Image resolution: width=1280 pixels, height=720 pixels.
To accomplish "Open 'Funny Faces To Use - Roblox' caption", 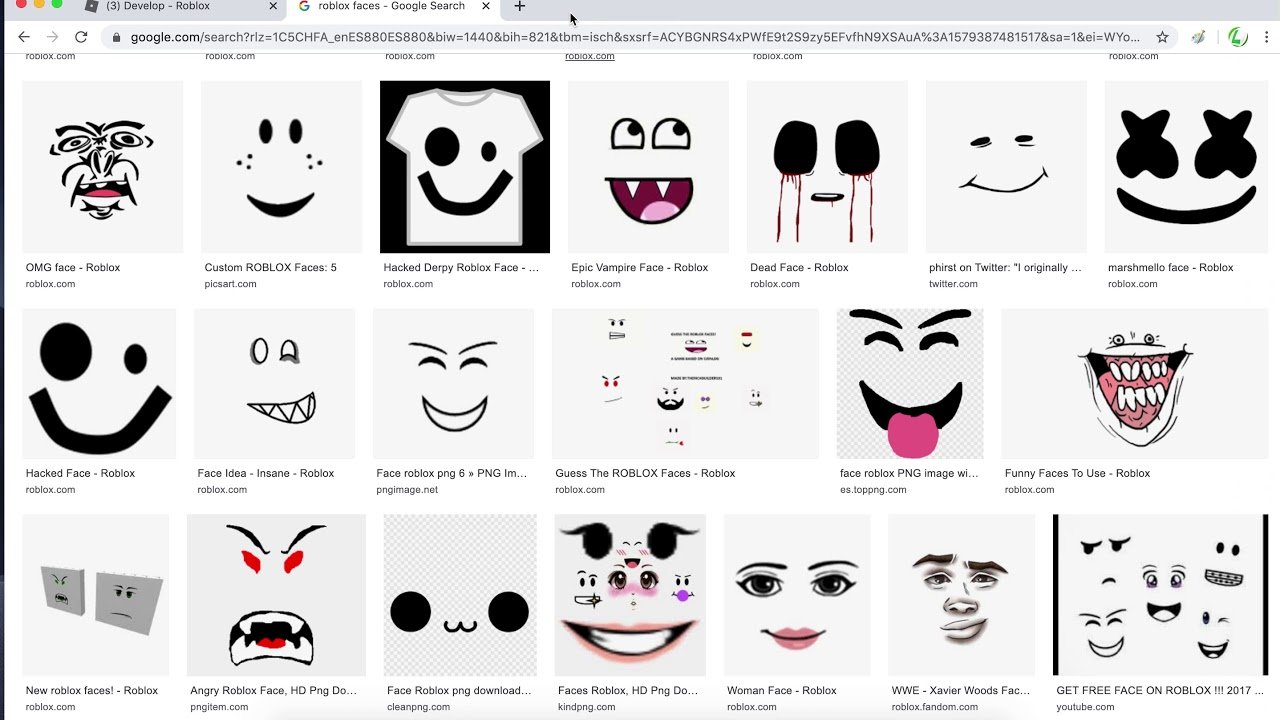I will coord(1078,474).
